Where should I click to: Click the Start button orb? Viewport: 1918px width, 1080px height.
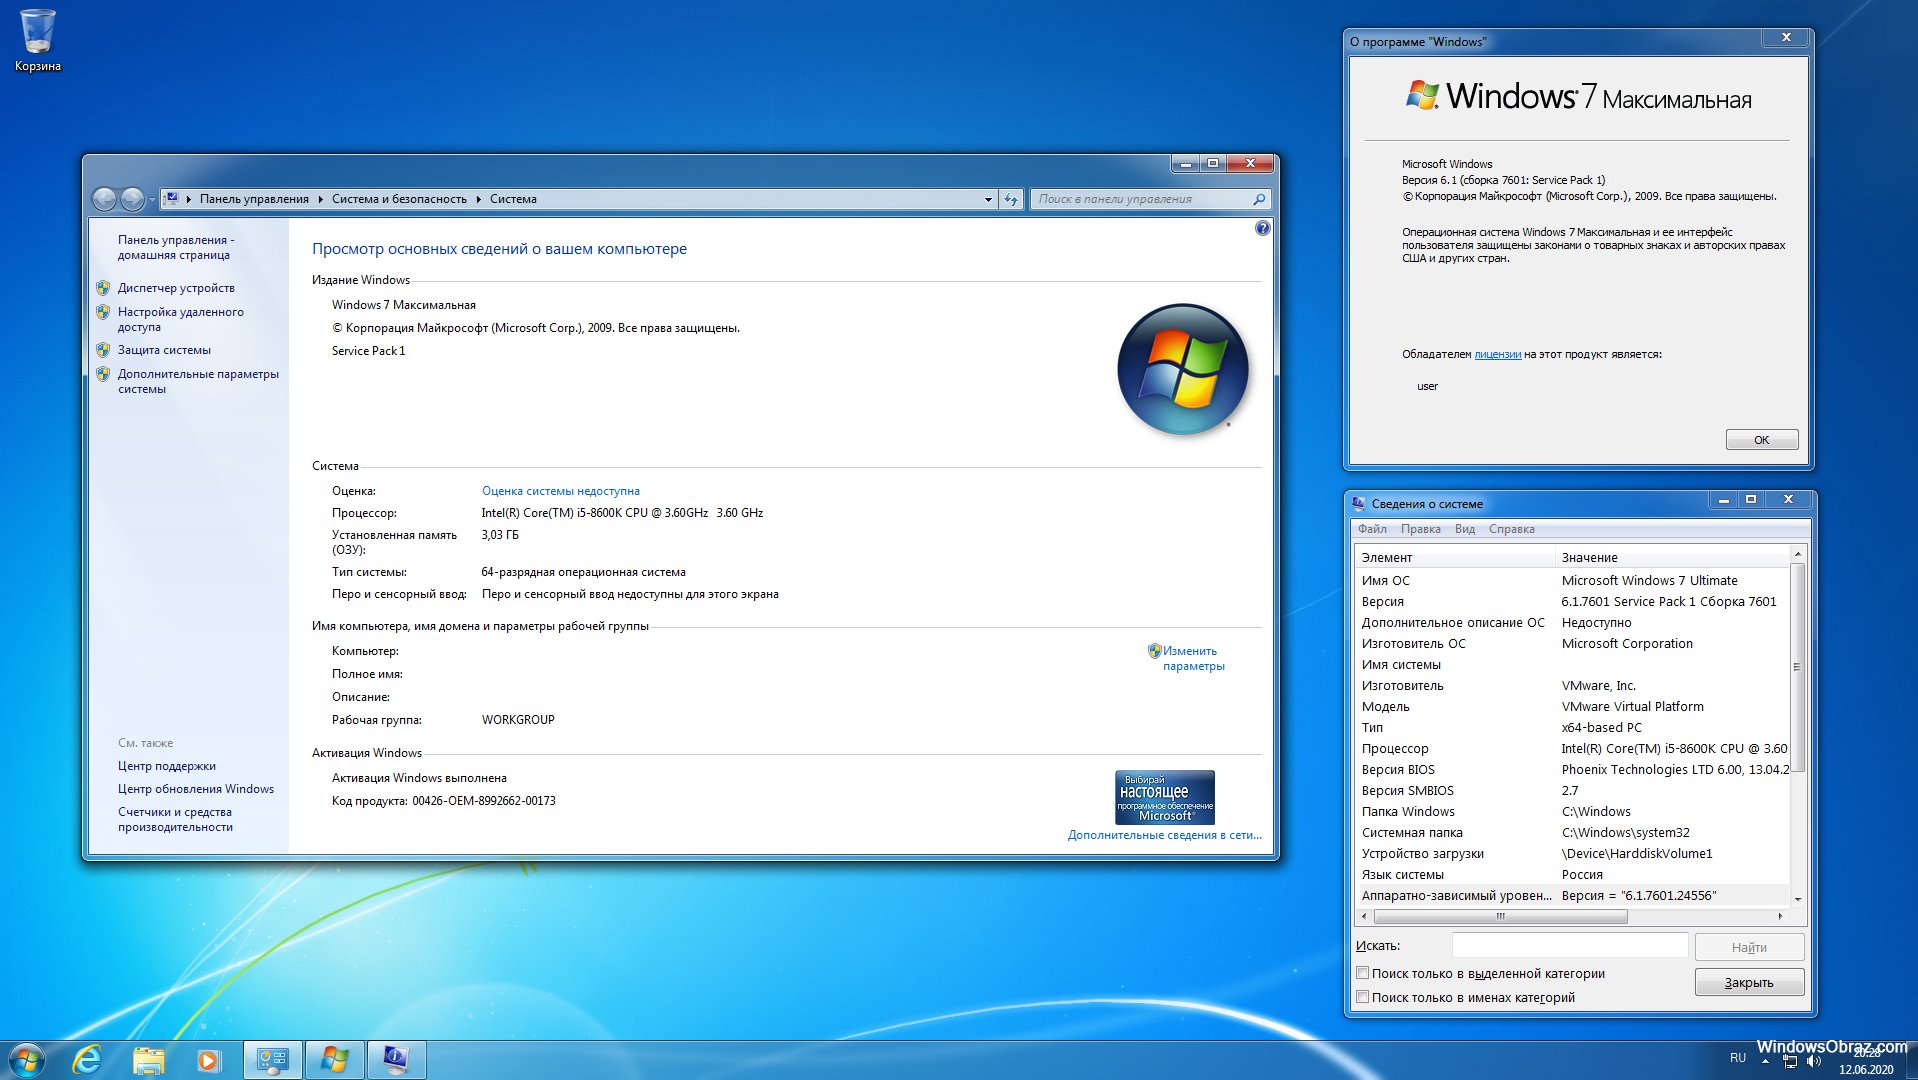click(x=27, y=1060)
